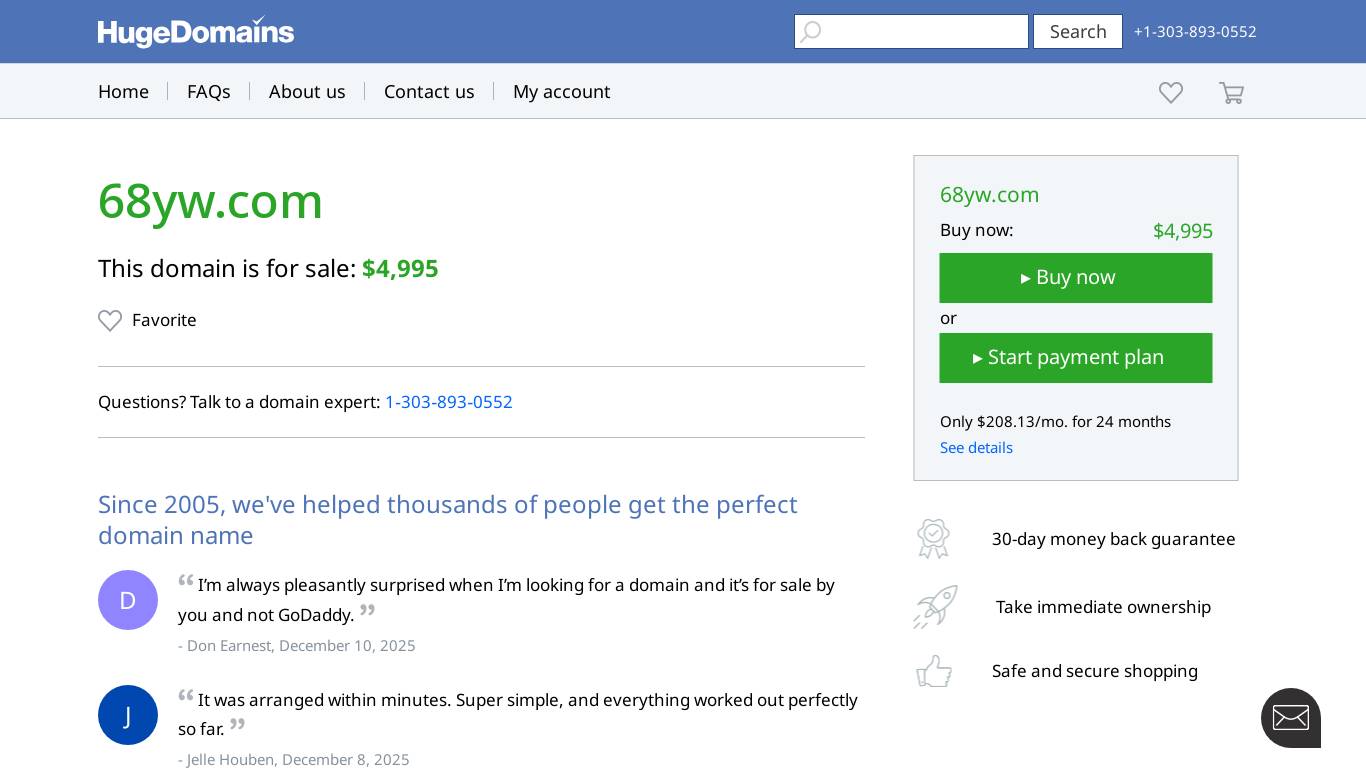Click Don Earnest's avatar circle
The width and height of the screenshot is (1366, 768).
(x=128, y=600)
